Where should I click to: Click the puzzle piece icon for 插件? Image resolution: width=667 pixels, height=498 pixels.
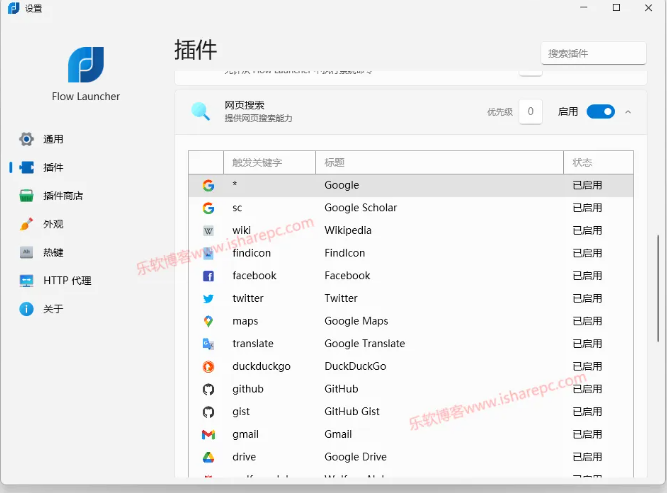tap(26, 168)
